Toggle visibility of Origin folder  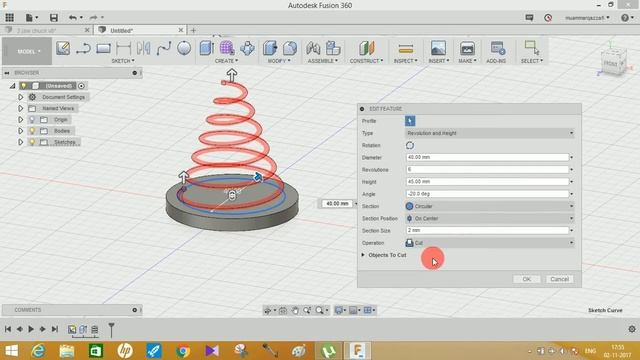point(32,120)
